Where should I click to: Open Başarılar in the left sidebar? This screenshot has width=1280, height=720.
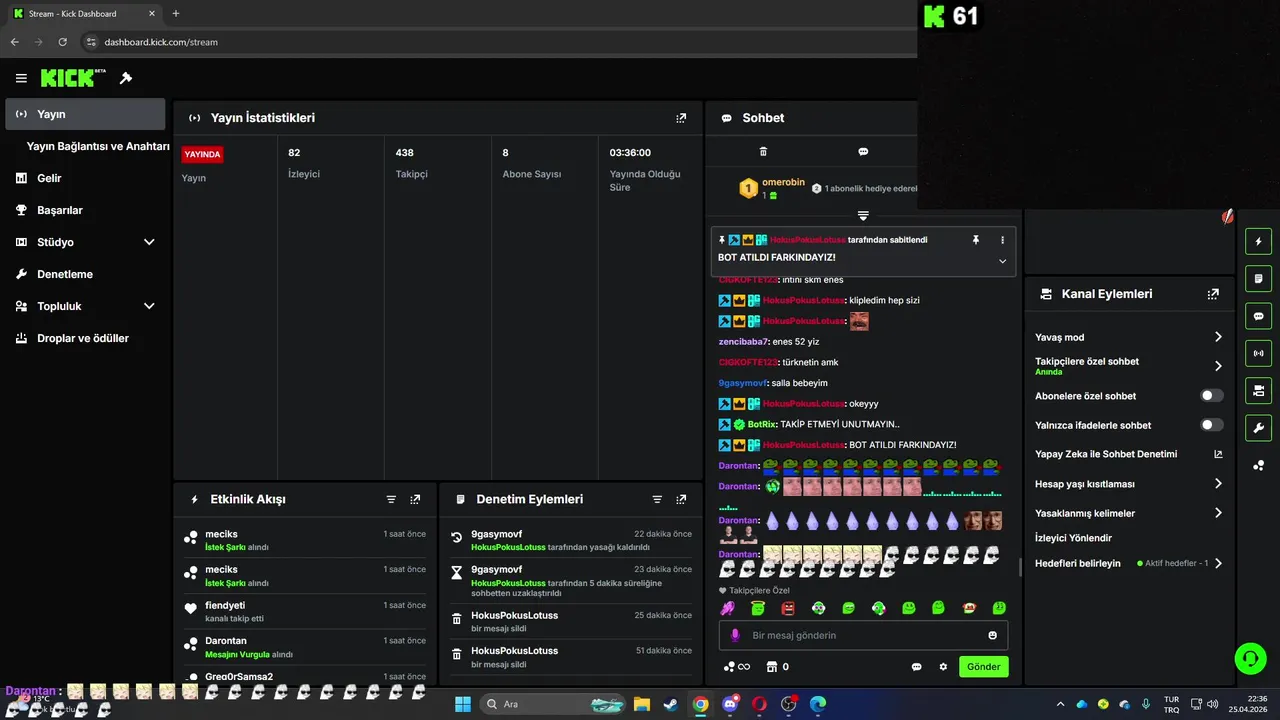tap(85, 210)
